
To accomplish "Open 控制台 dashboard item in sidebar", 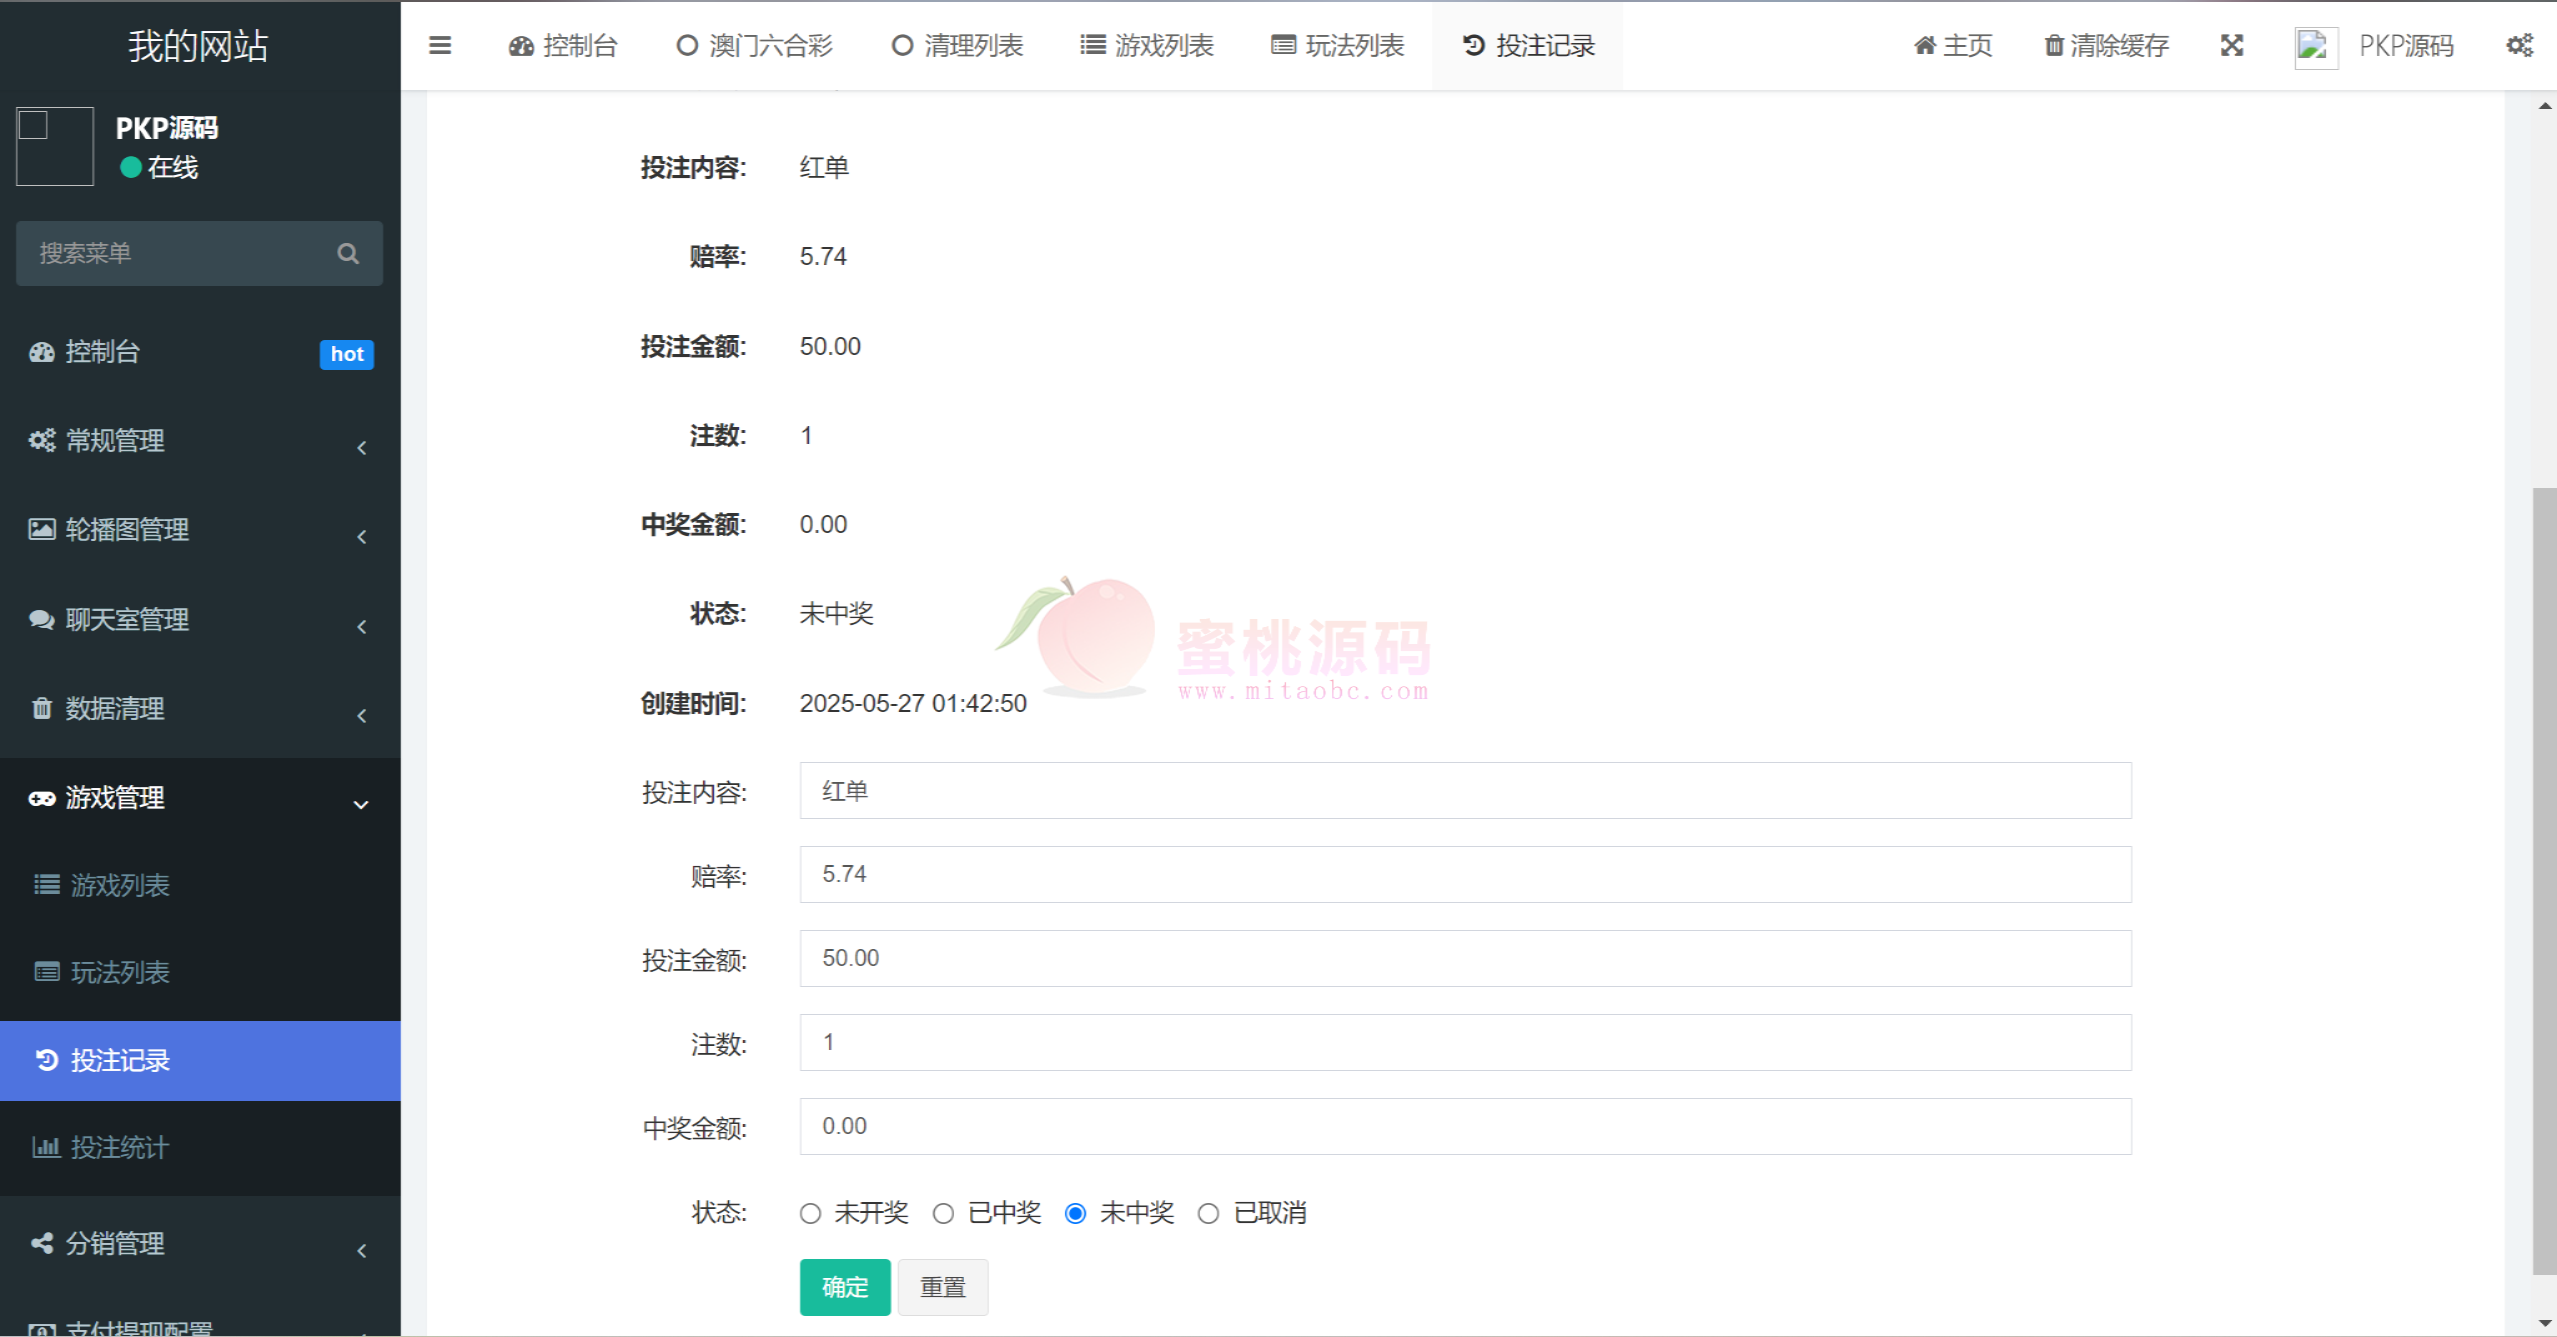I will tap(102, 352).
